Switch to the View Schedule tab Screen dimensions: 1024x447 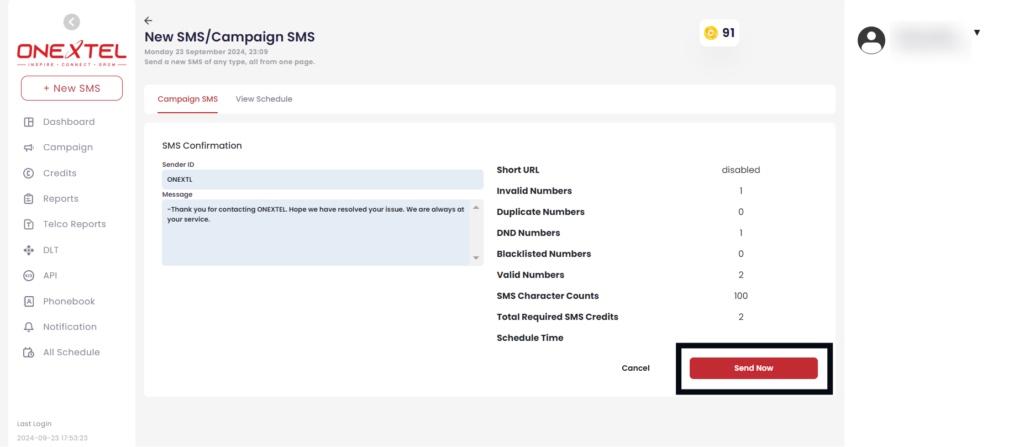tap(264, 99)
